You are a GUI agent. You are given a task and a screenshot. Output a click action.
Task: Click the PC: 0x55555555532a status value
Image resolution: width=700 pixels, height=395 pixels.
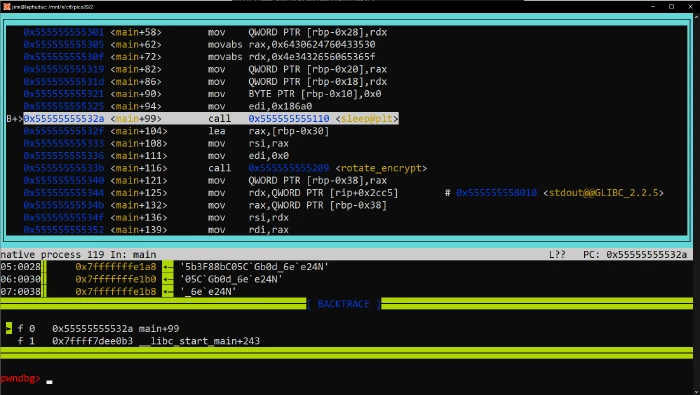(634, 254)
